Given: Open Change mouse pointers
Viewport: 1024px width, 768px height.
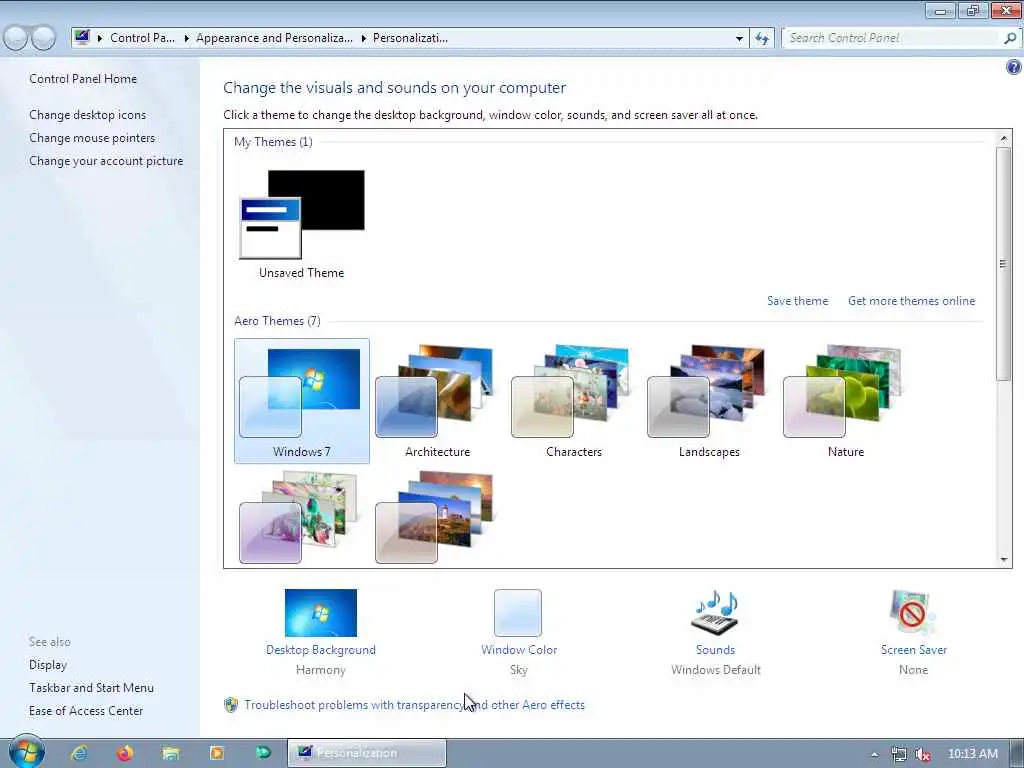Looking at the screenshot, I should tap(92, 138).
